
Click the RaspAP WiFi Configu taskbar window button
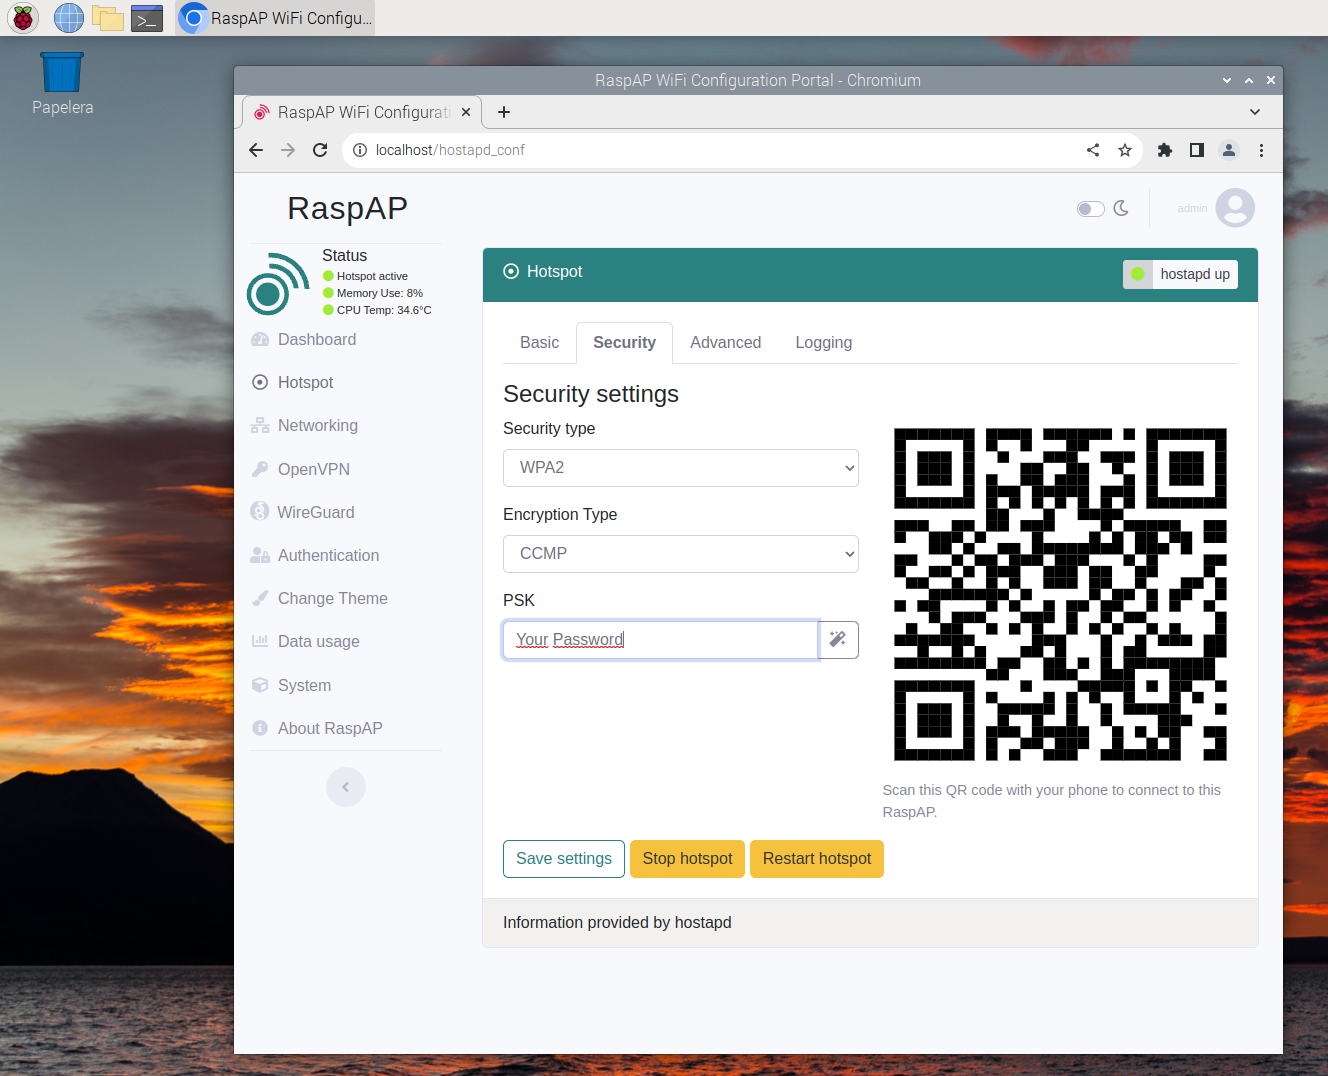pyautogui.click(x=276, y=18)
